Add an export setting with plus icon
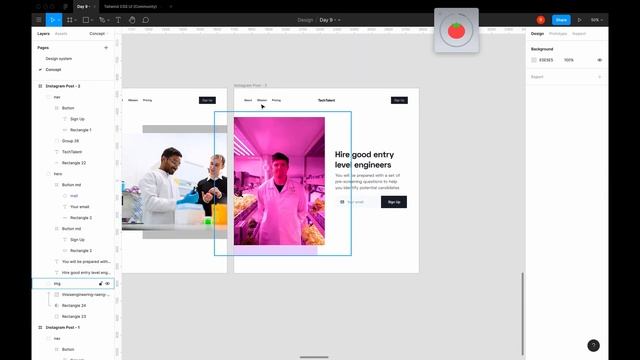Image resolution: width=640 pixels, height=360 pixels. tap(600, 77)
